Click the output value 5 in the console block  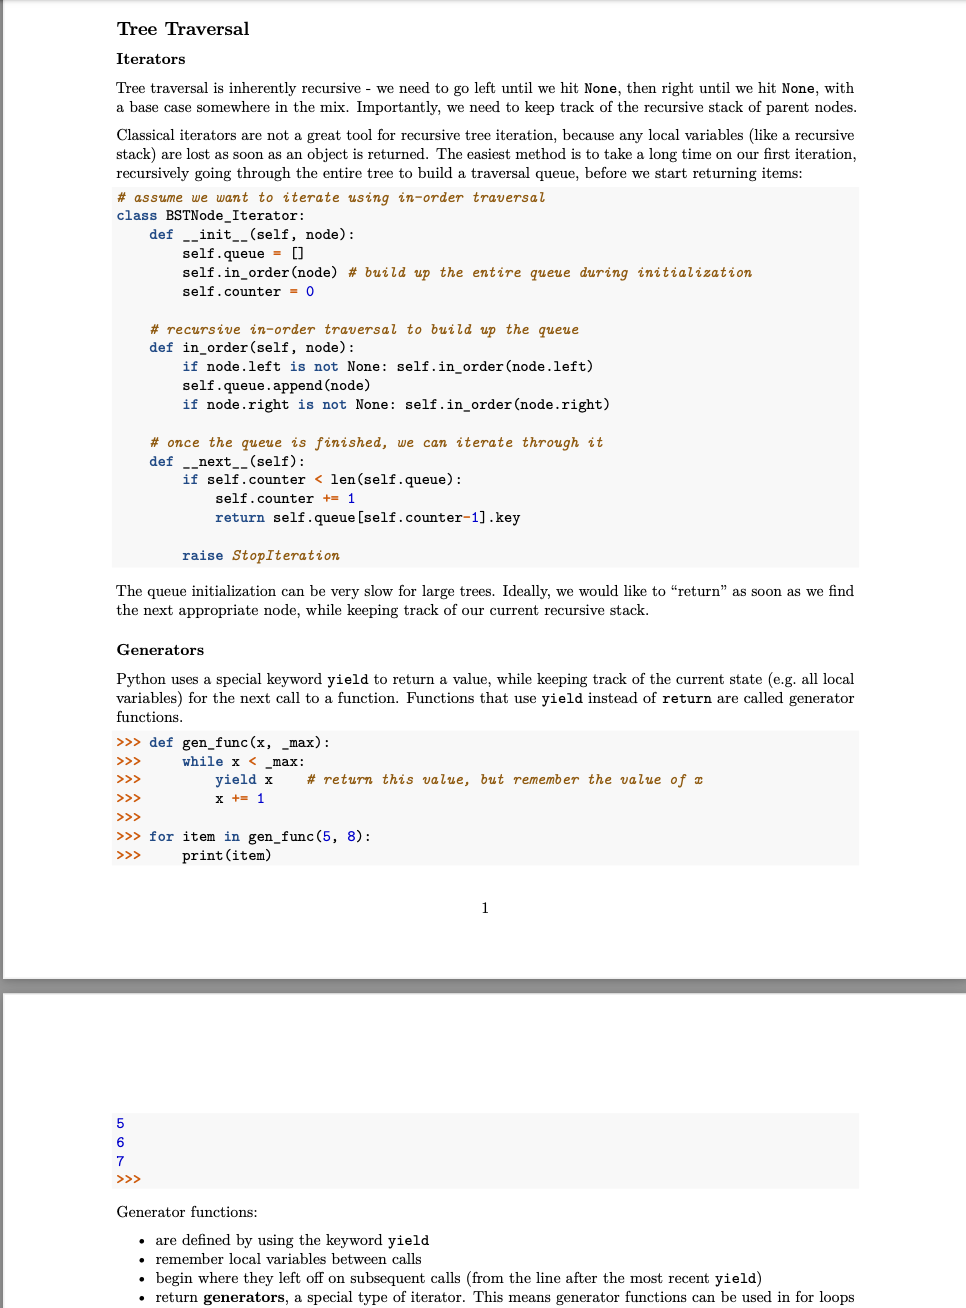120,1123
